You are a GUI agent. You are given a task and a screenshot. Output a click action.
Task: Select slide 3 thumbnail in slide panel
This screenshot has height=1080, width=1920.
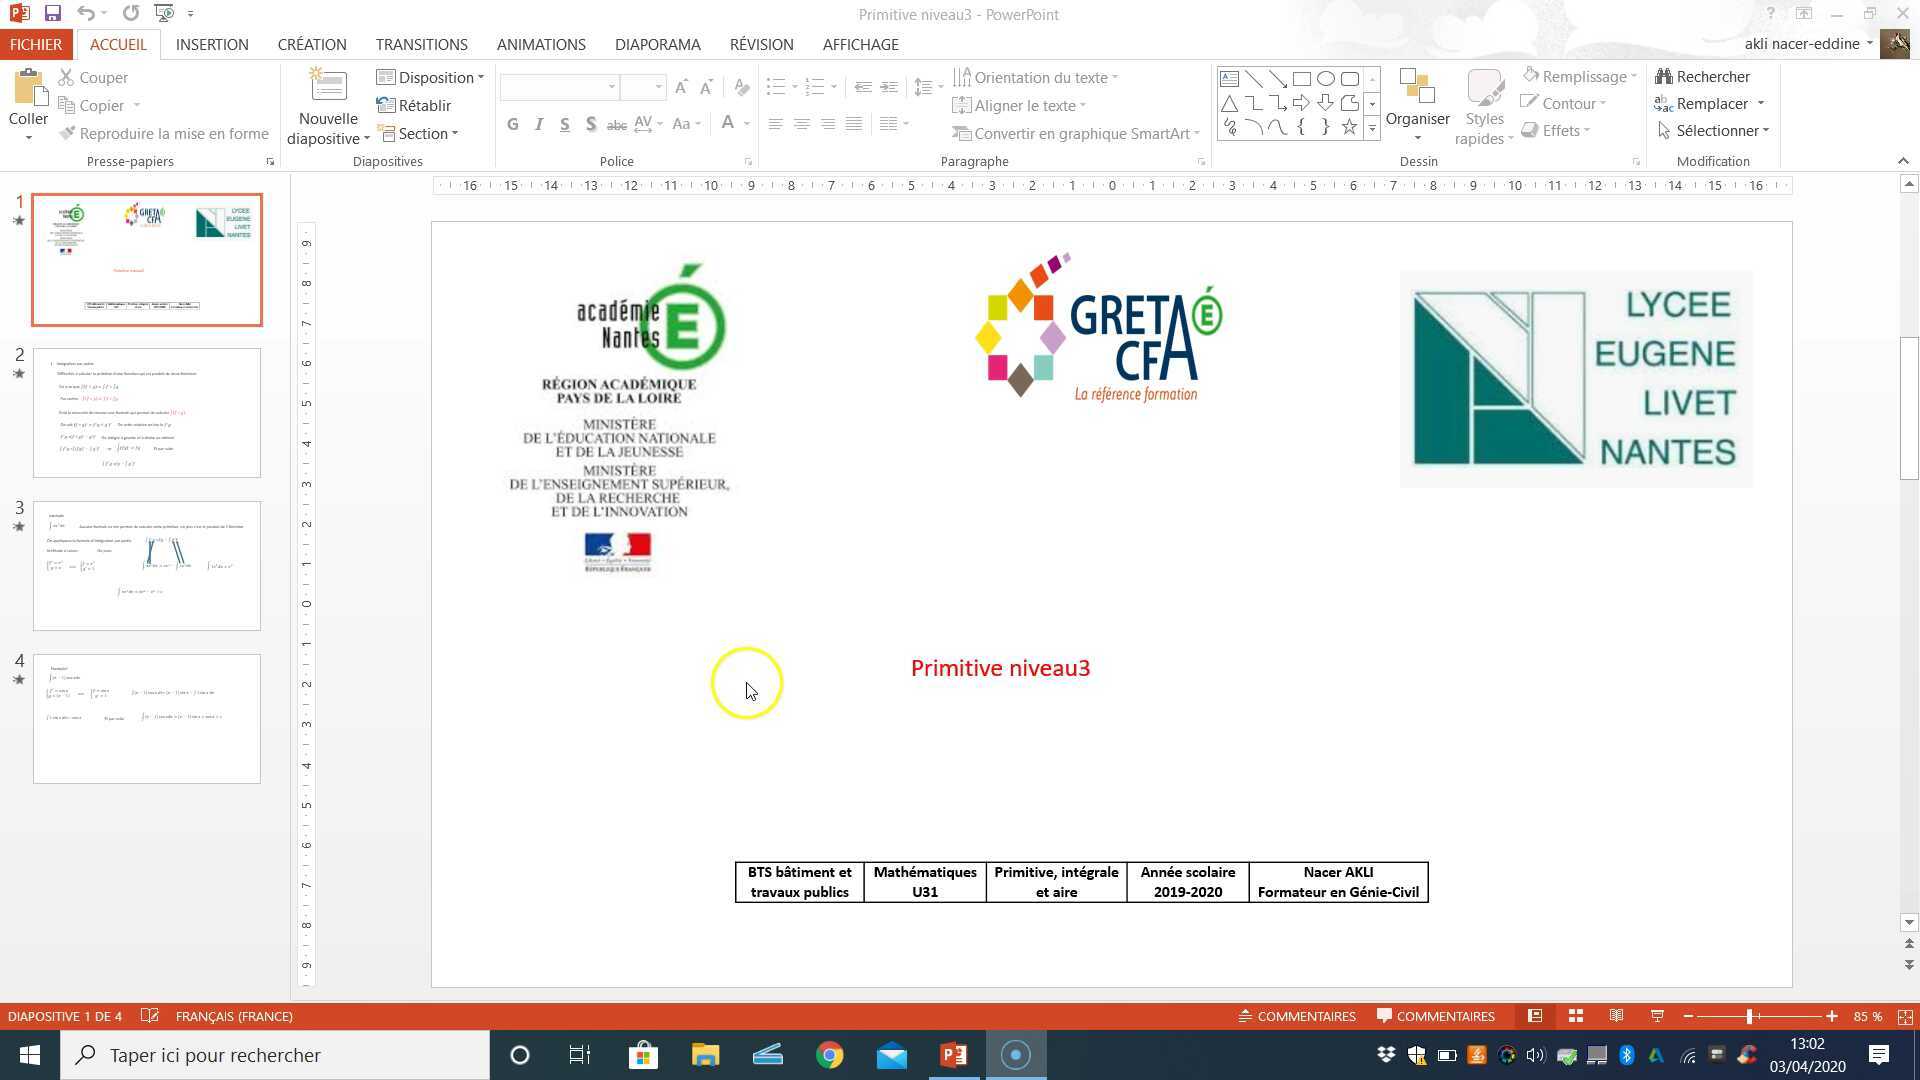tap(146, 565)
